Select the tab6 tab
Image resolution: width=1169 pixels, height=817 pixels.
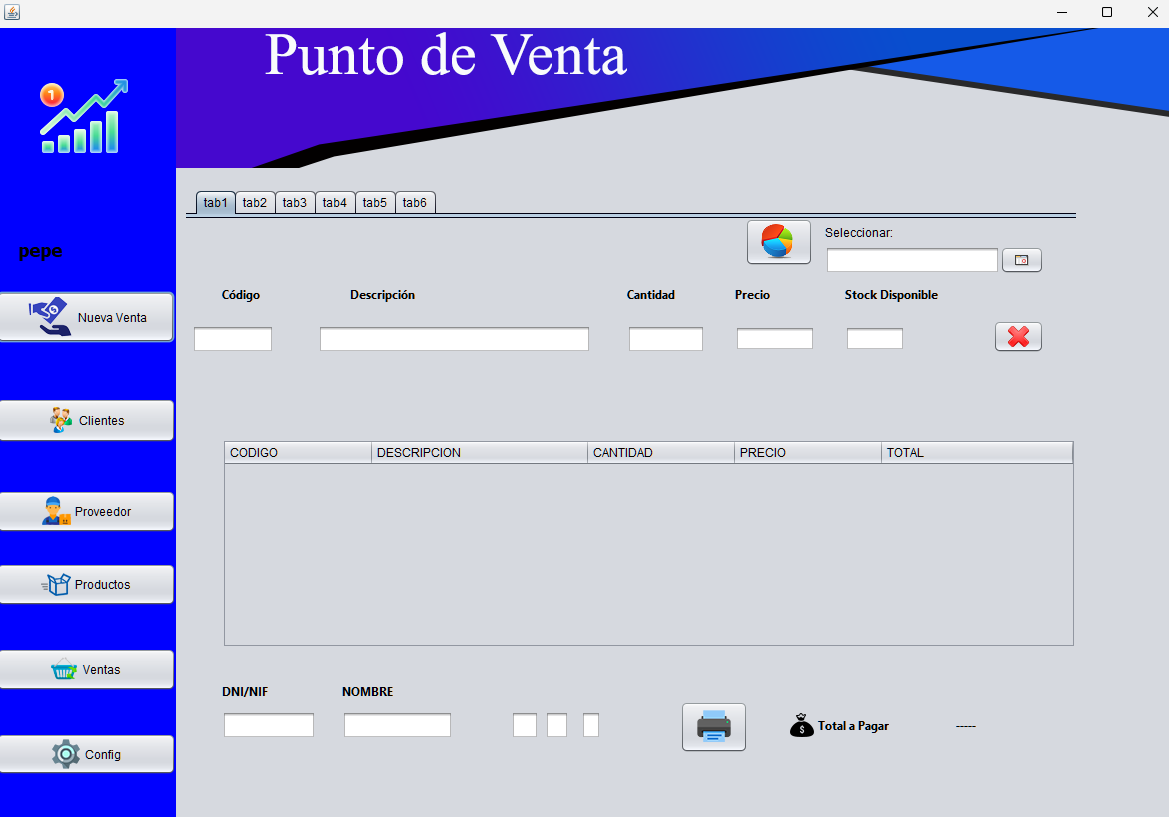point(415,203)
